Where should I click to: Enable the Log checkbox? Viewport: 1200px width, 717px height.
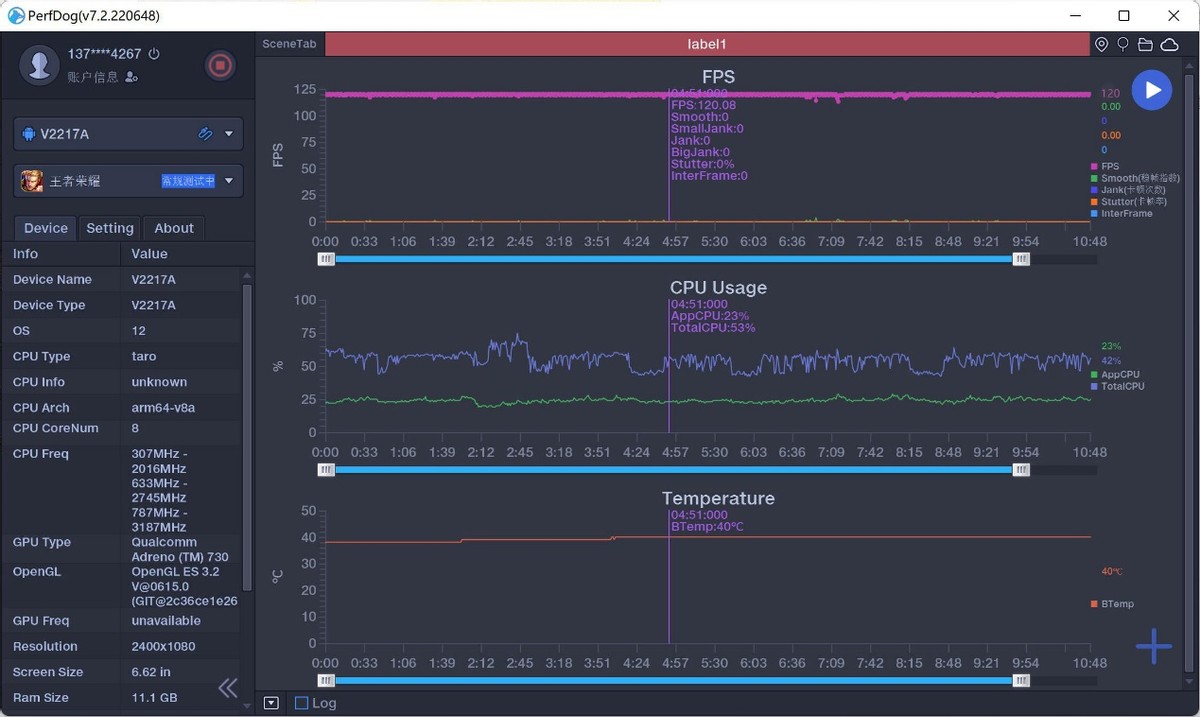(x=301, y=703)
